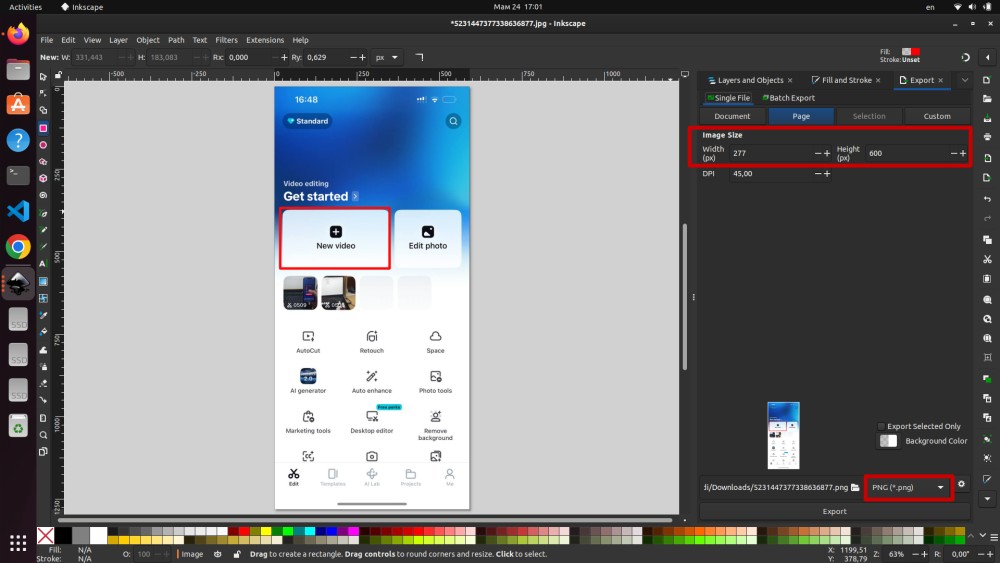
Task: Toggle guide lock at ruler corner
Action: pos(58,75)
